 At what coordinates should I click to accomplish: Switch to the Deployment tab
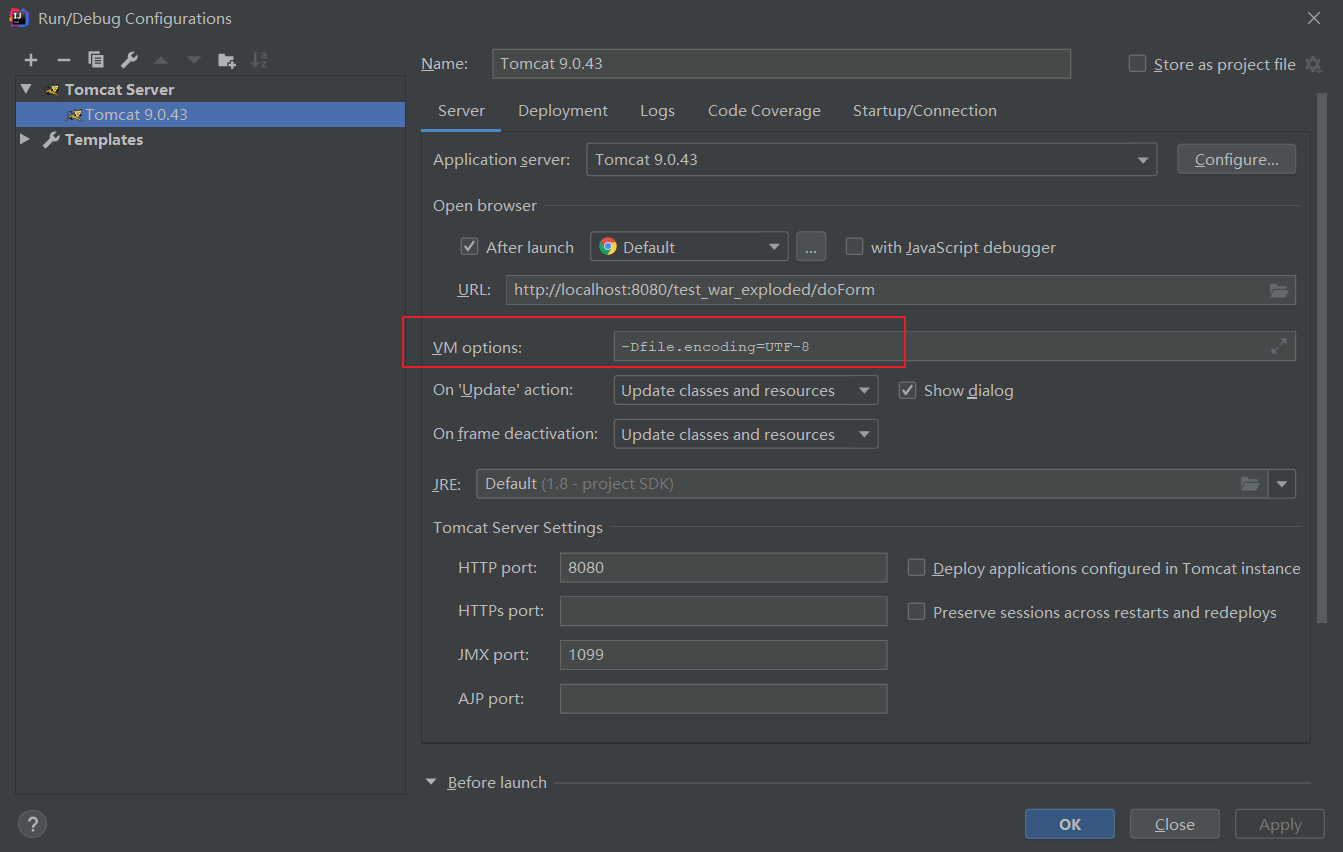pos(563,111)
